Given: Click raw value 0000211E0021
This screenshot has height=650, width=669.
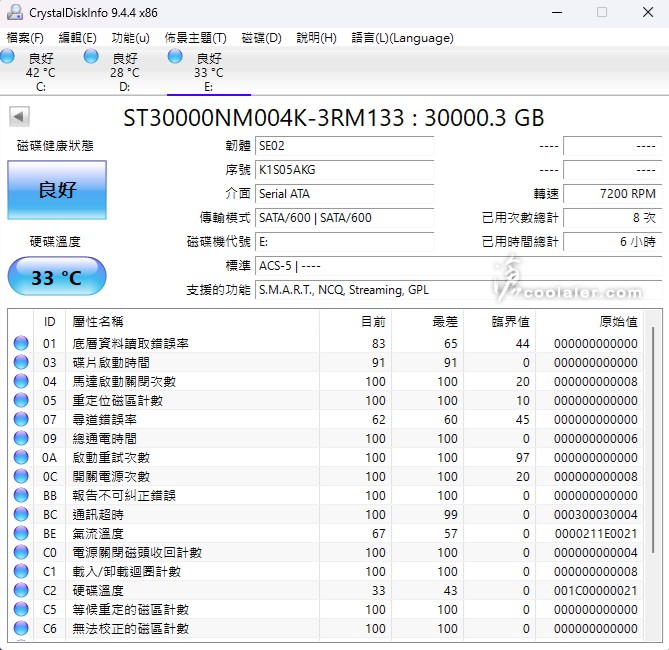Looking at the screenshot, I should 596,533.
